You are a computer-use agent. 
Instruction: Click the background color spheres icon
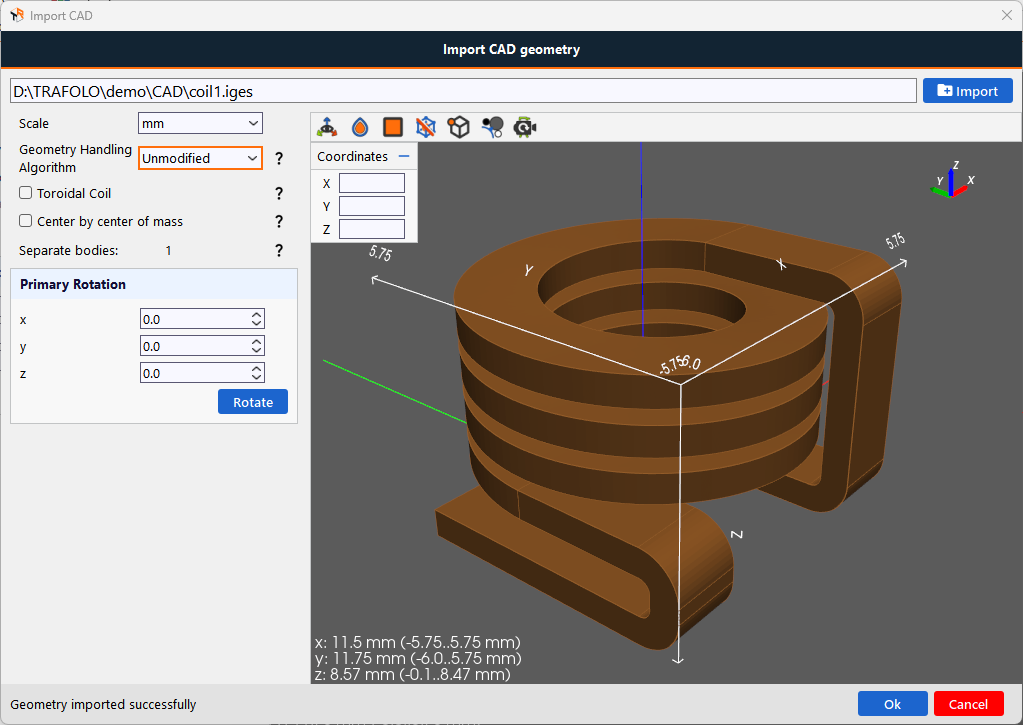tap(492, 127)
